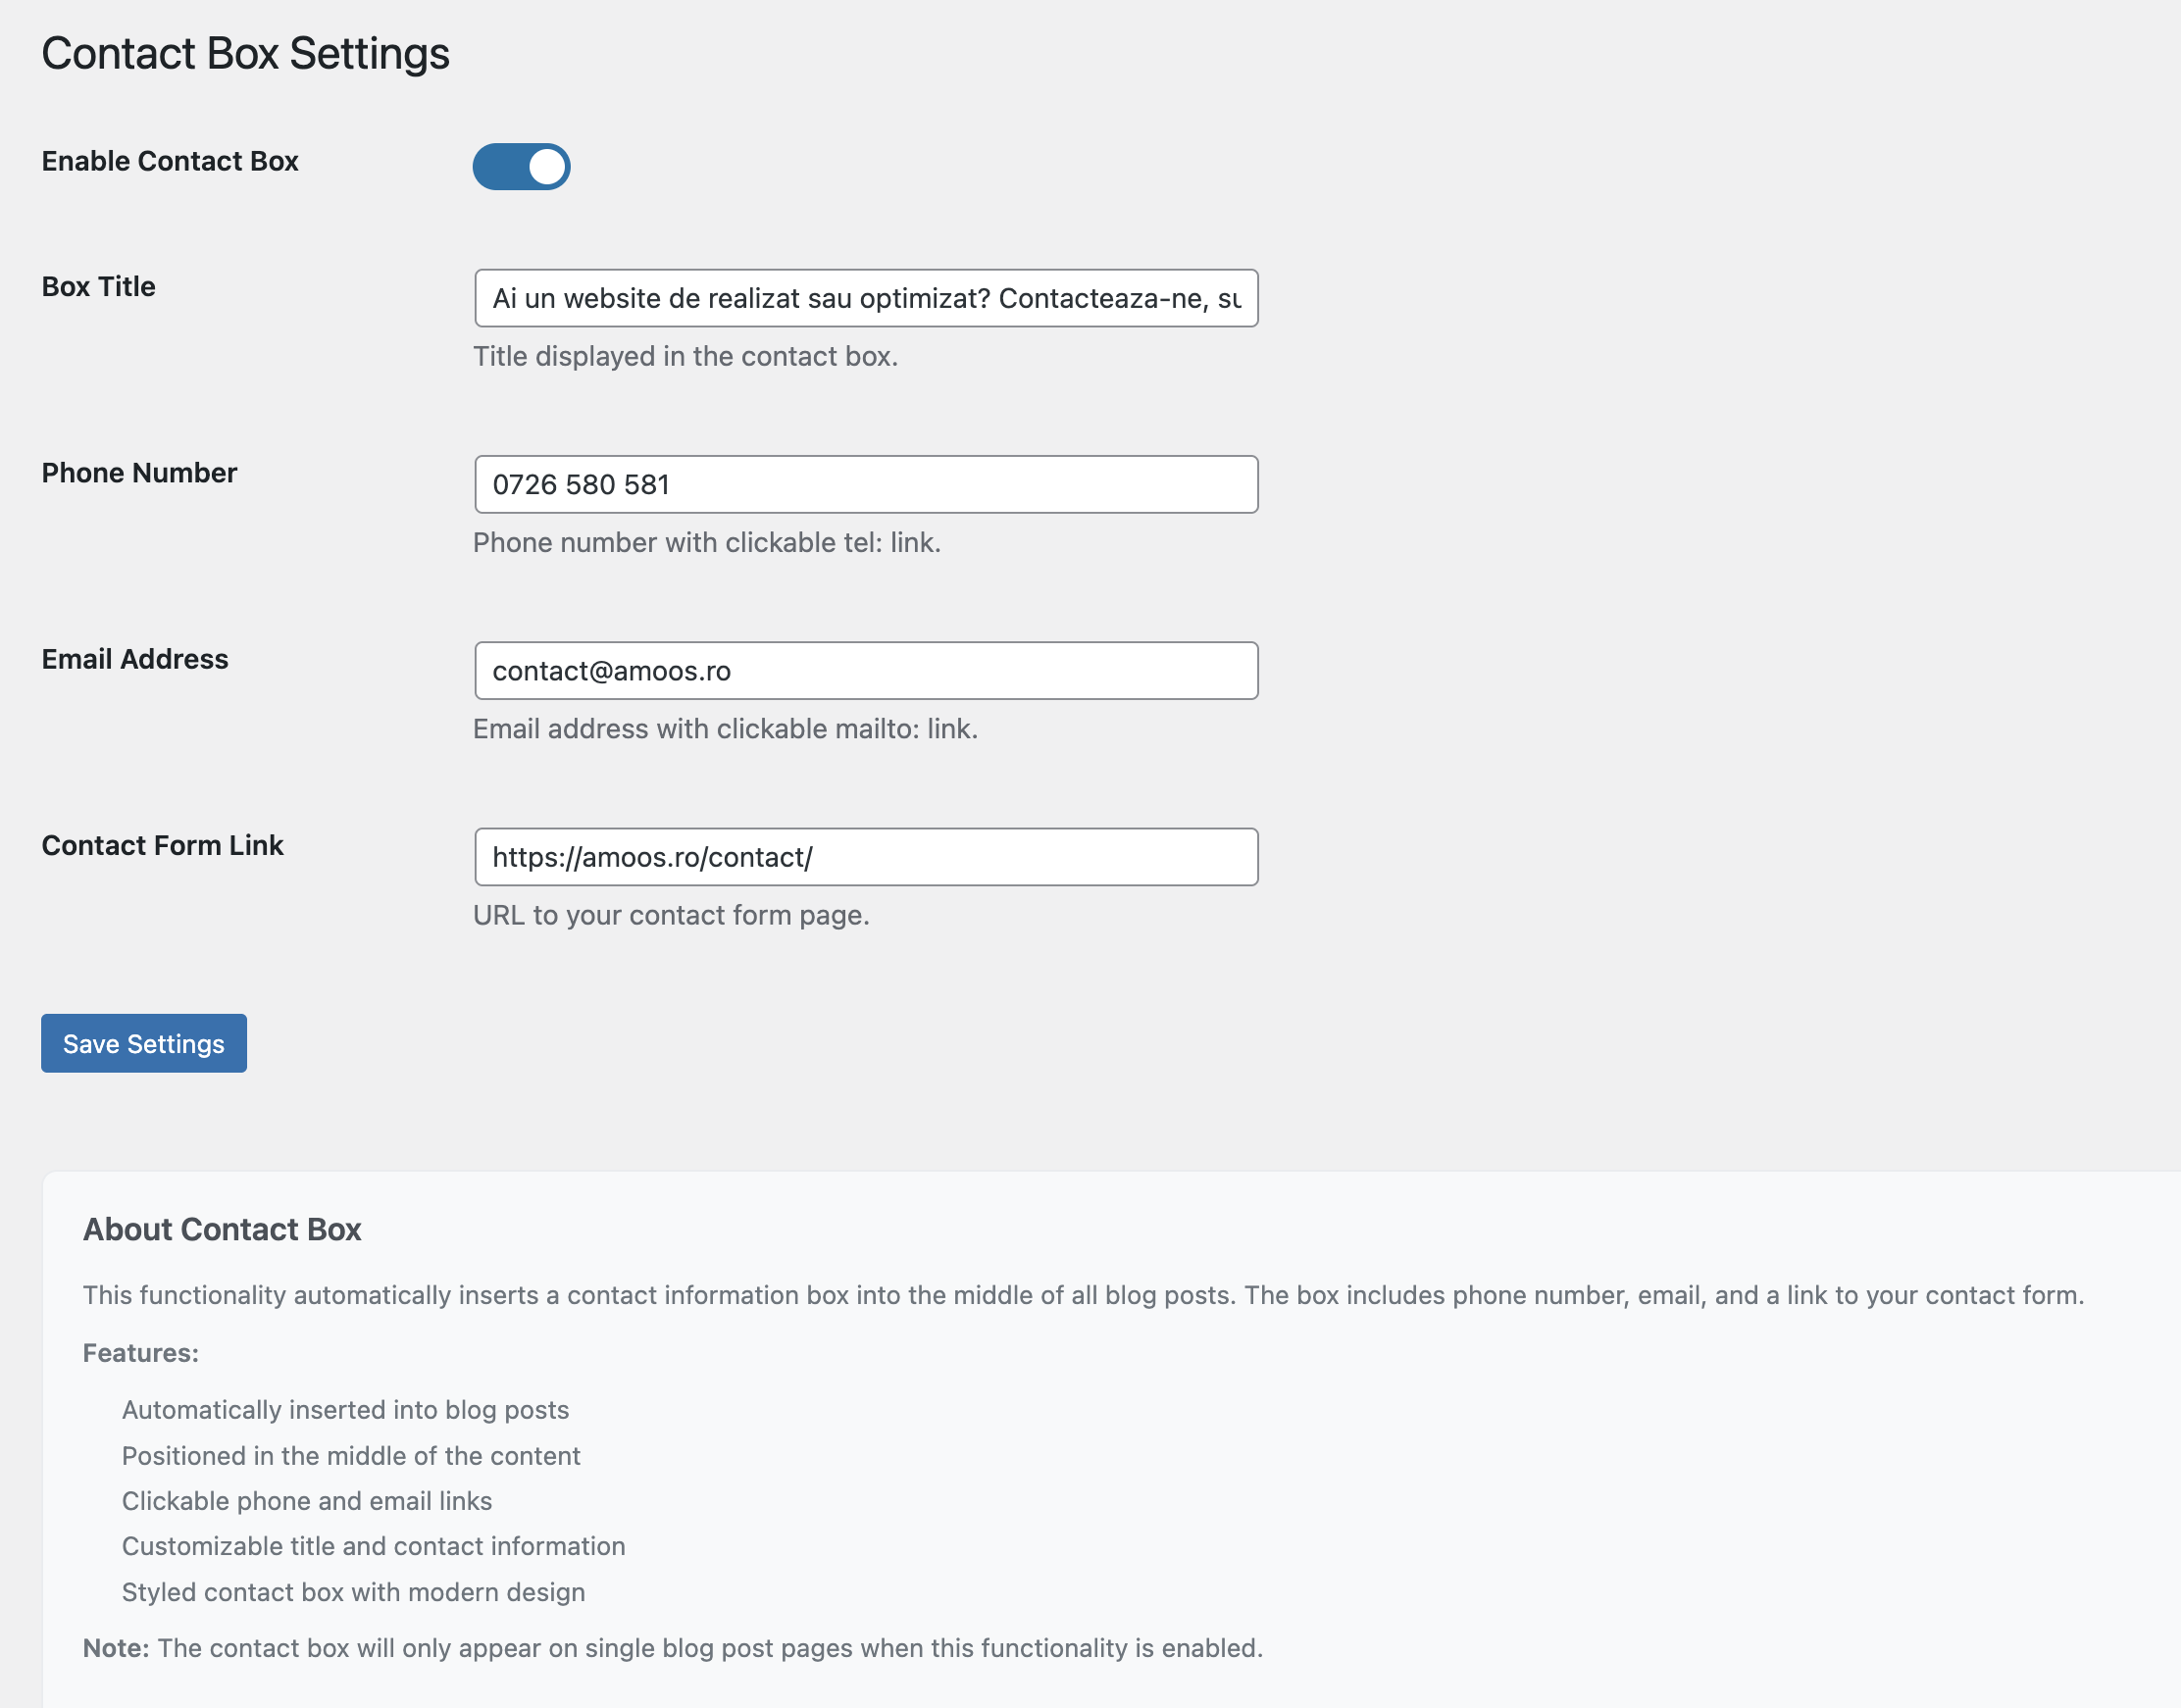Click the Enable Contact Box label

click(170, 161)
